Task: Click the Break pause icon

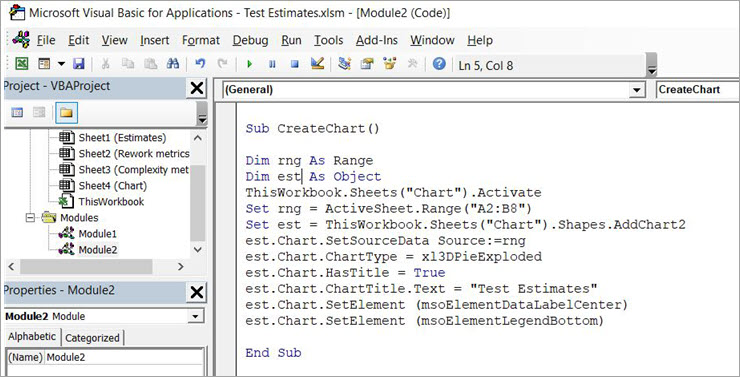Action: [x=272, y=64]
